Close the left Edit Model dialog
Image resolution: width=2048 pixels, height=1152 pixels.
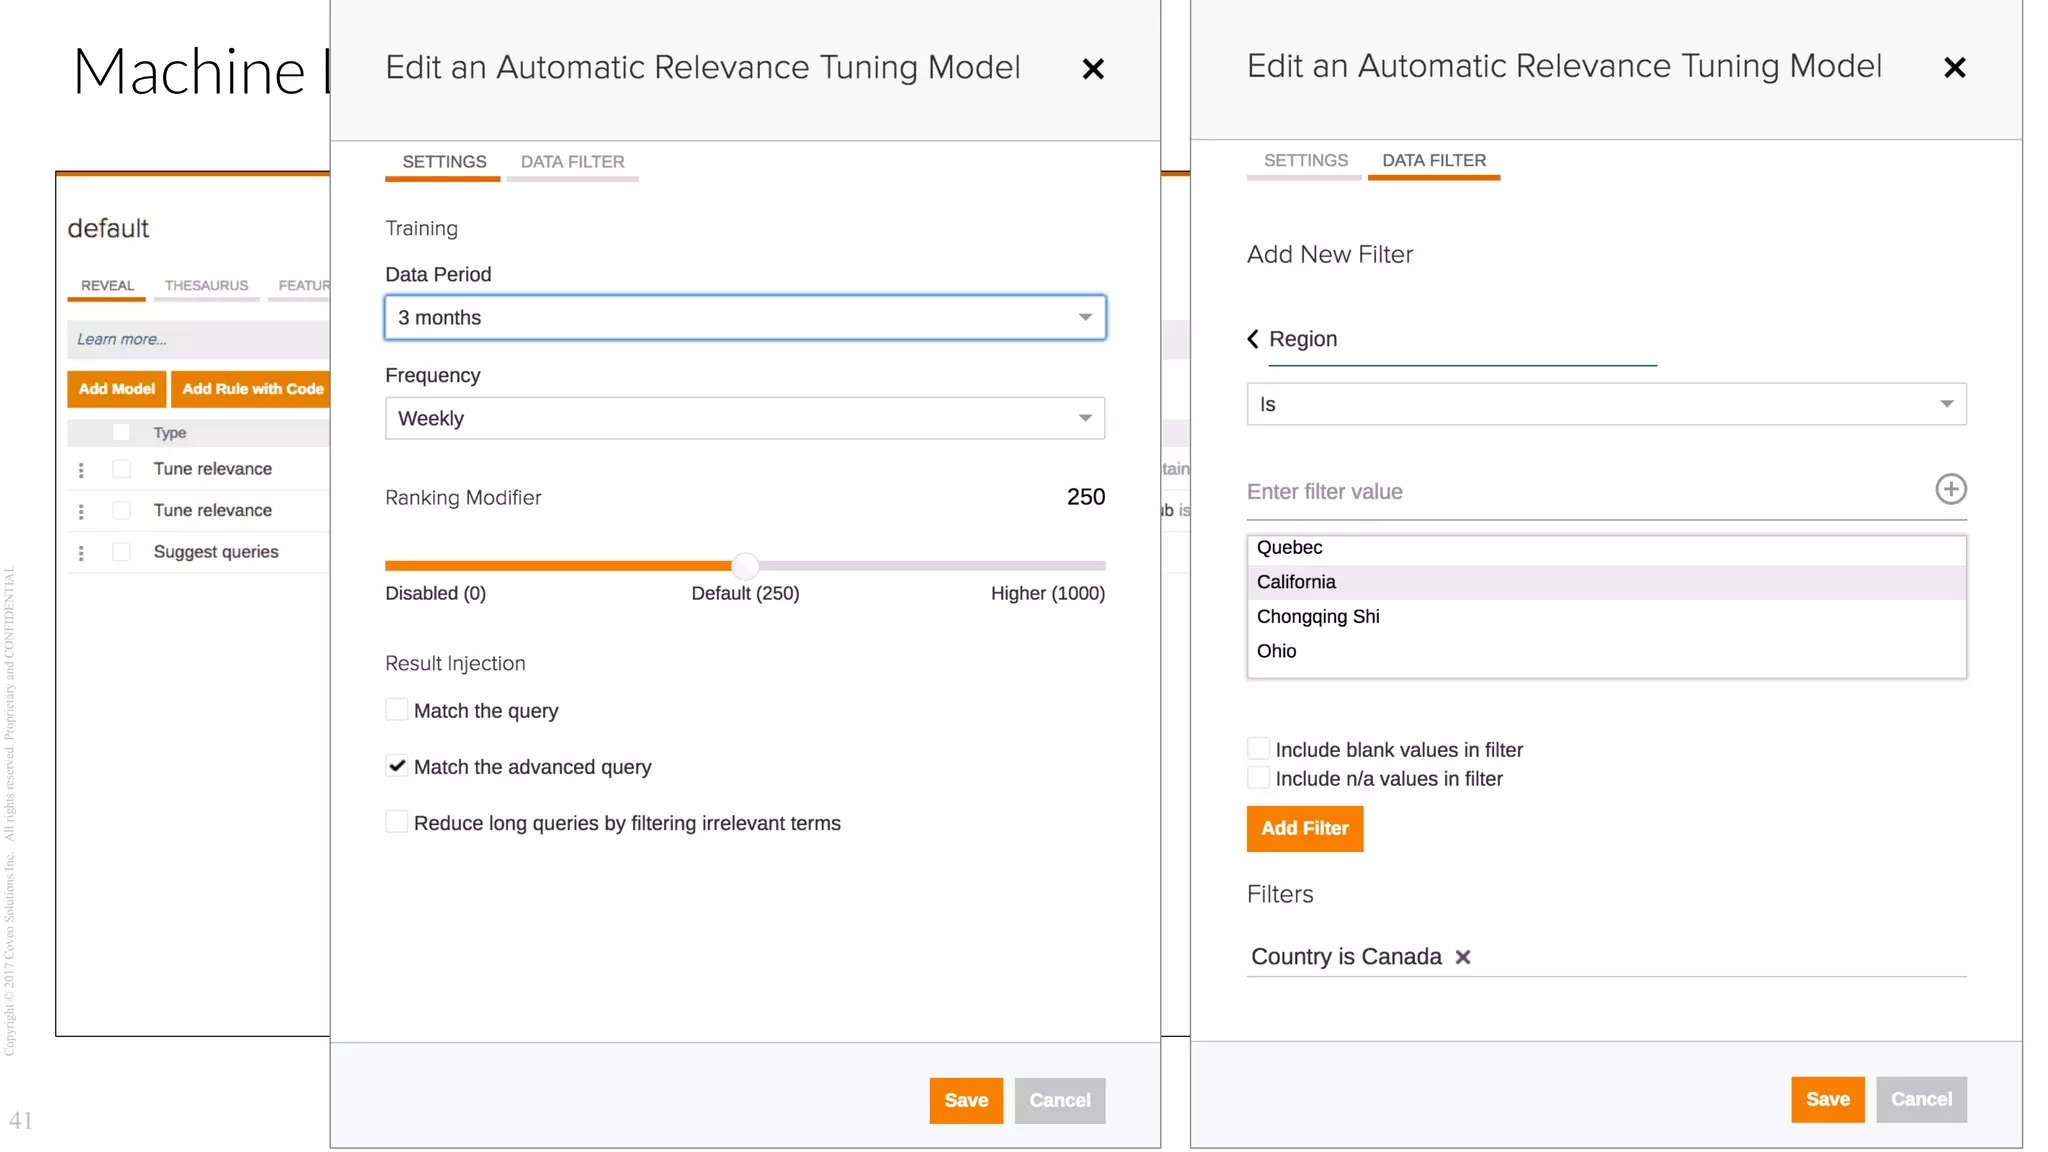[x=1093, y=69]
